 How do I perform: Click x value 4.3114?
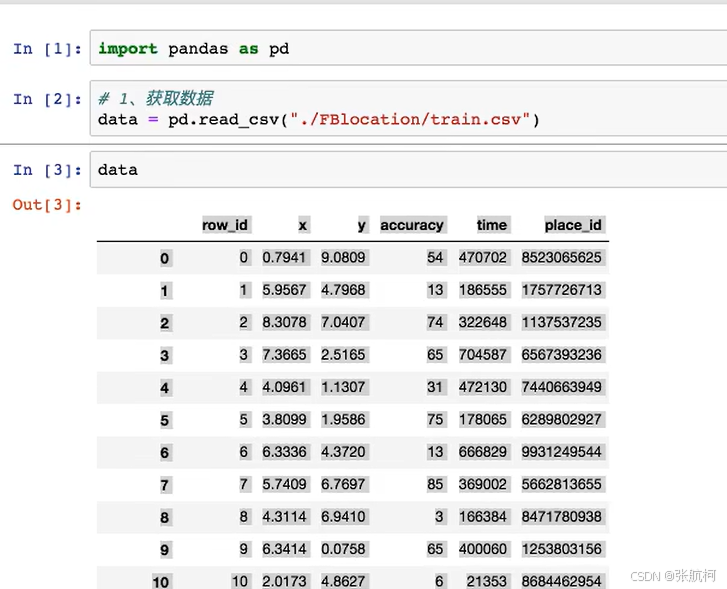click(285, 517)
